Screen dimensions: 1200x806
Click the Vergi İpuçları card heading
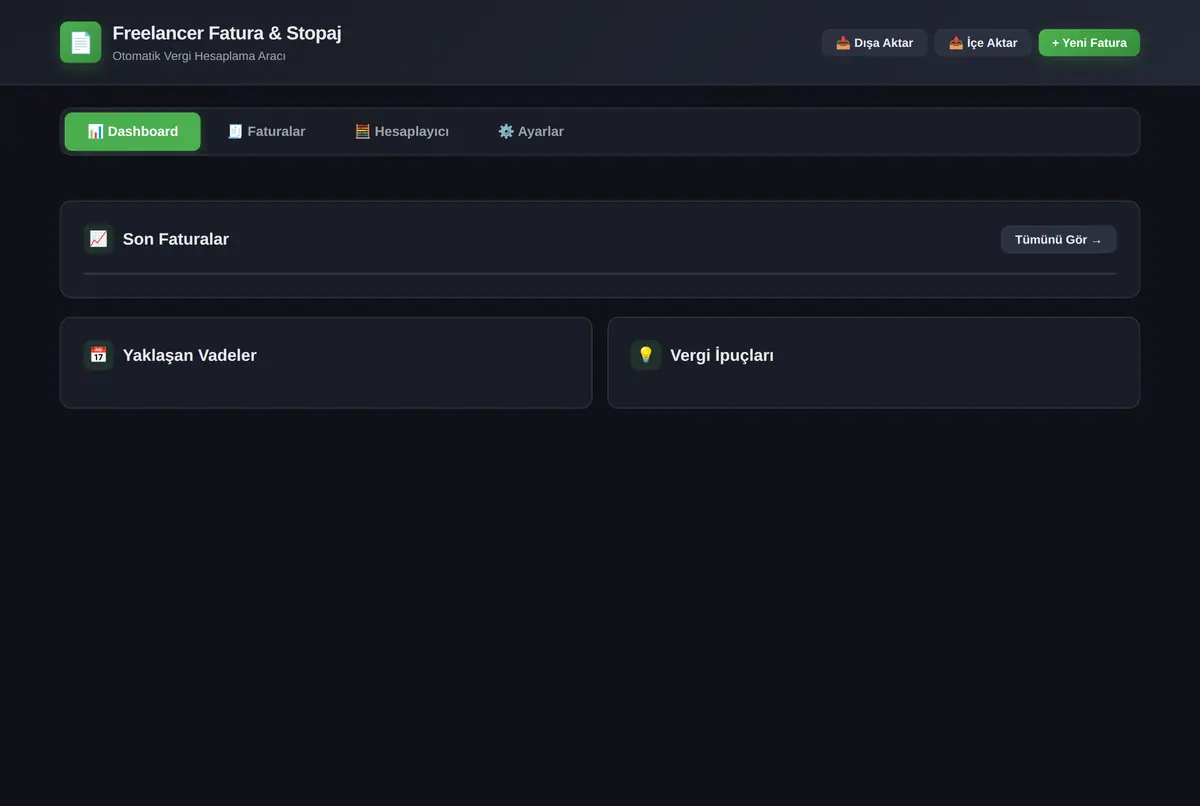pos(722,355)
